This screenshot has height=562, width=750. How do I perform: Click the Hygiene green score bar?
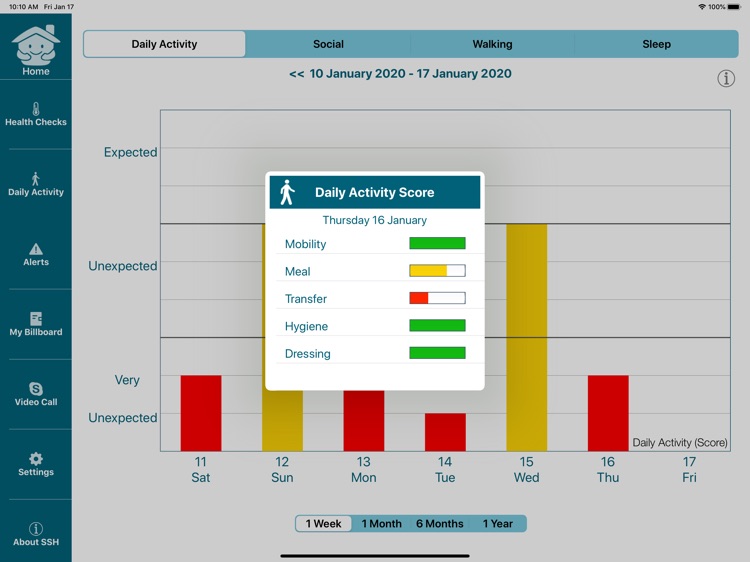[x=437, y=326]
